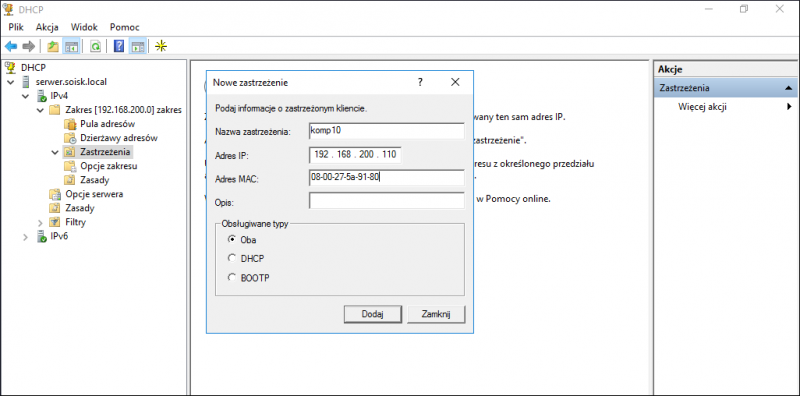The height and width of the screenshot is (396, 800).
Task: Select the DHCP root node icon in tree
Action: pyautogui.click(x=11, y=67)
